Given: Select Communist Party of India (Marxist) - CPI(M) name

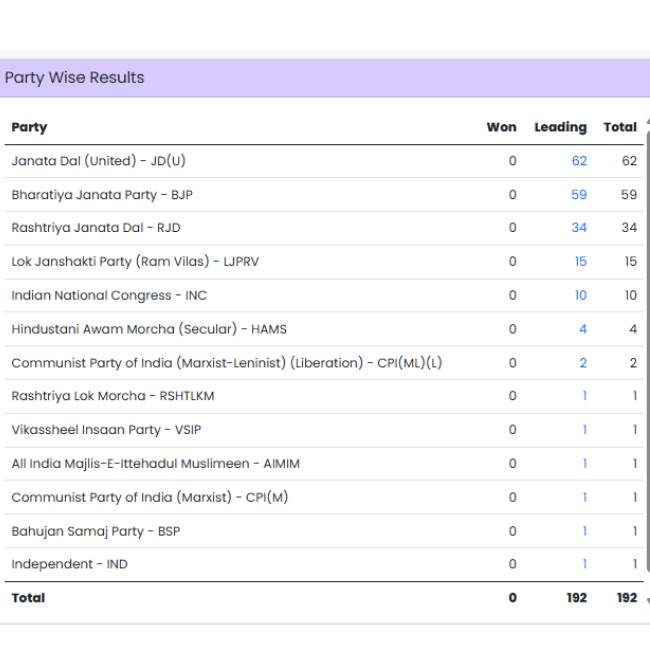Looking at the screenshot, I should tap(150, 497).
